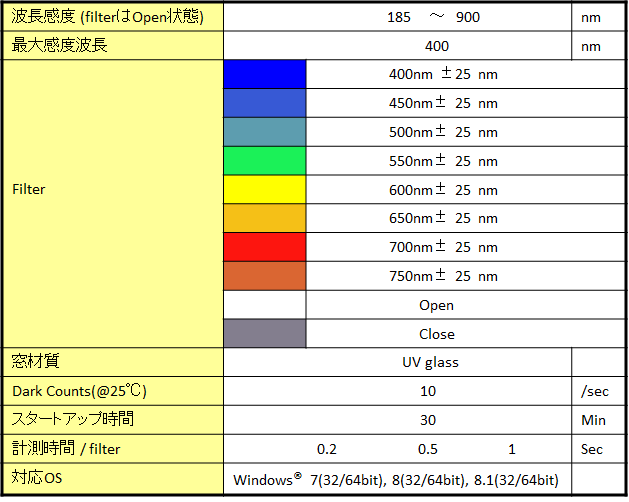Select the white Open filter swatch
The image size is (629, 502).
click(x=264, y=305)
